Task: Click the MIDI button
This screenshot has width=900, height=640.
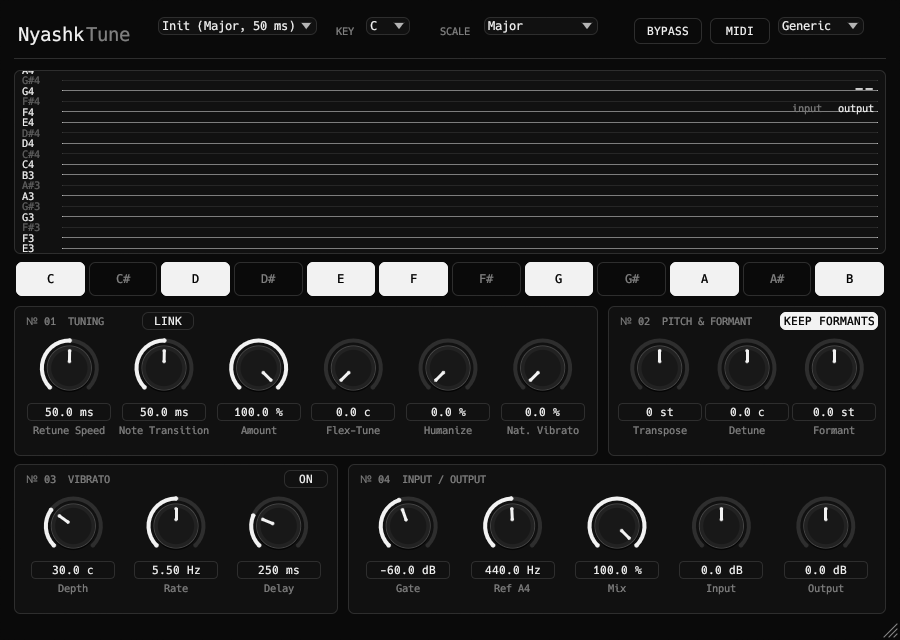Action: pyautogui.click(x=739, y=31)
